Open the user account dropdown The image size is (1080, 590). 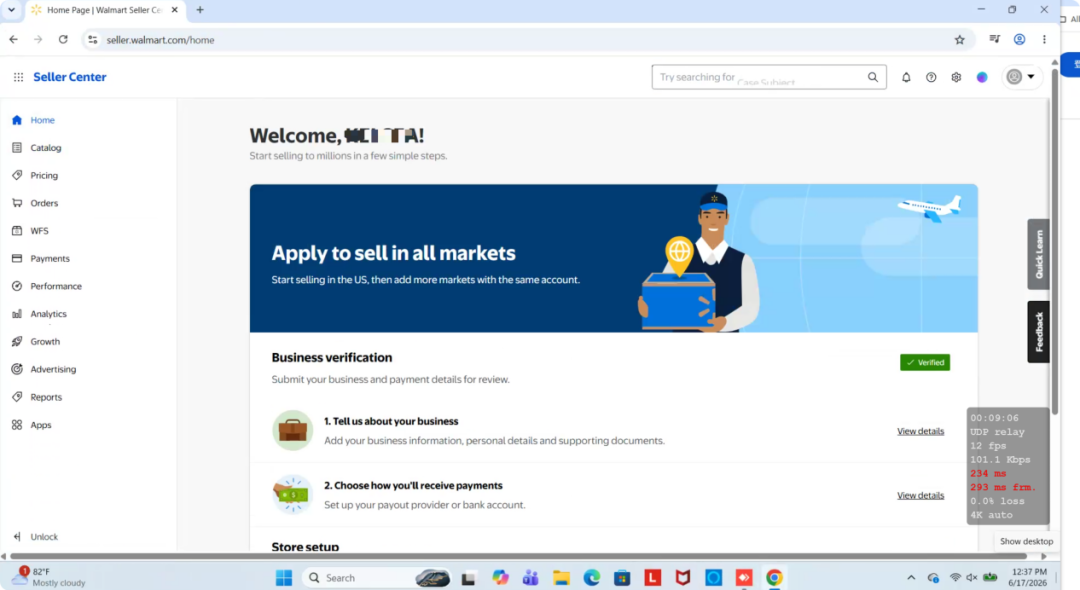(1021, 77)
